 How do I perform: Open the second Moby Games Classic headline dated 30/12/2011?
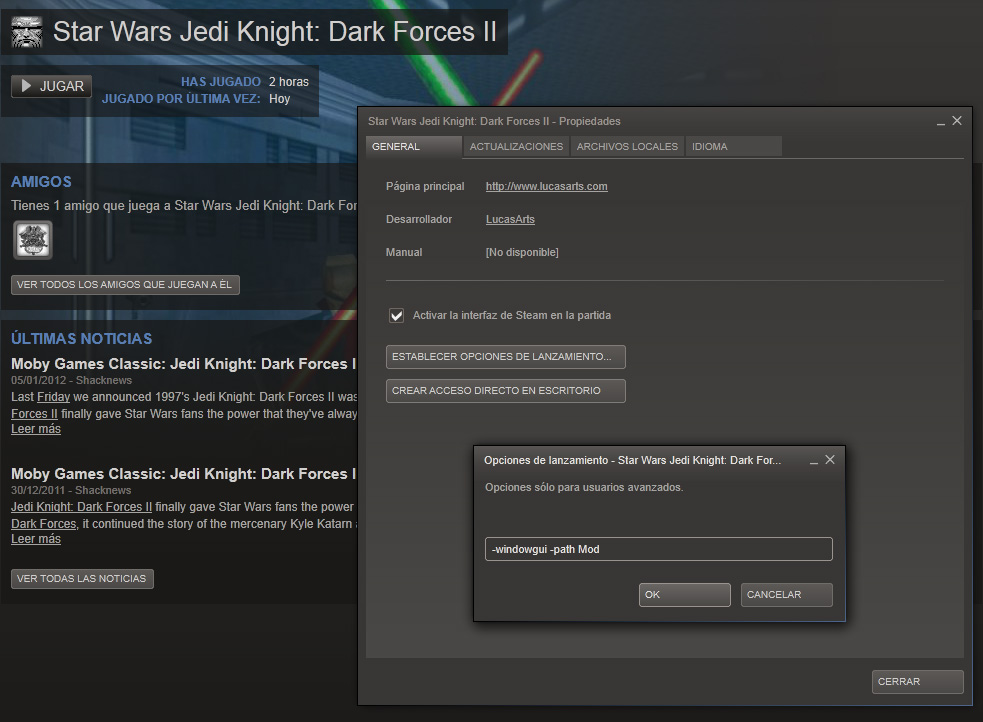pos(184,474)
